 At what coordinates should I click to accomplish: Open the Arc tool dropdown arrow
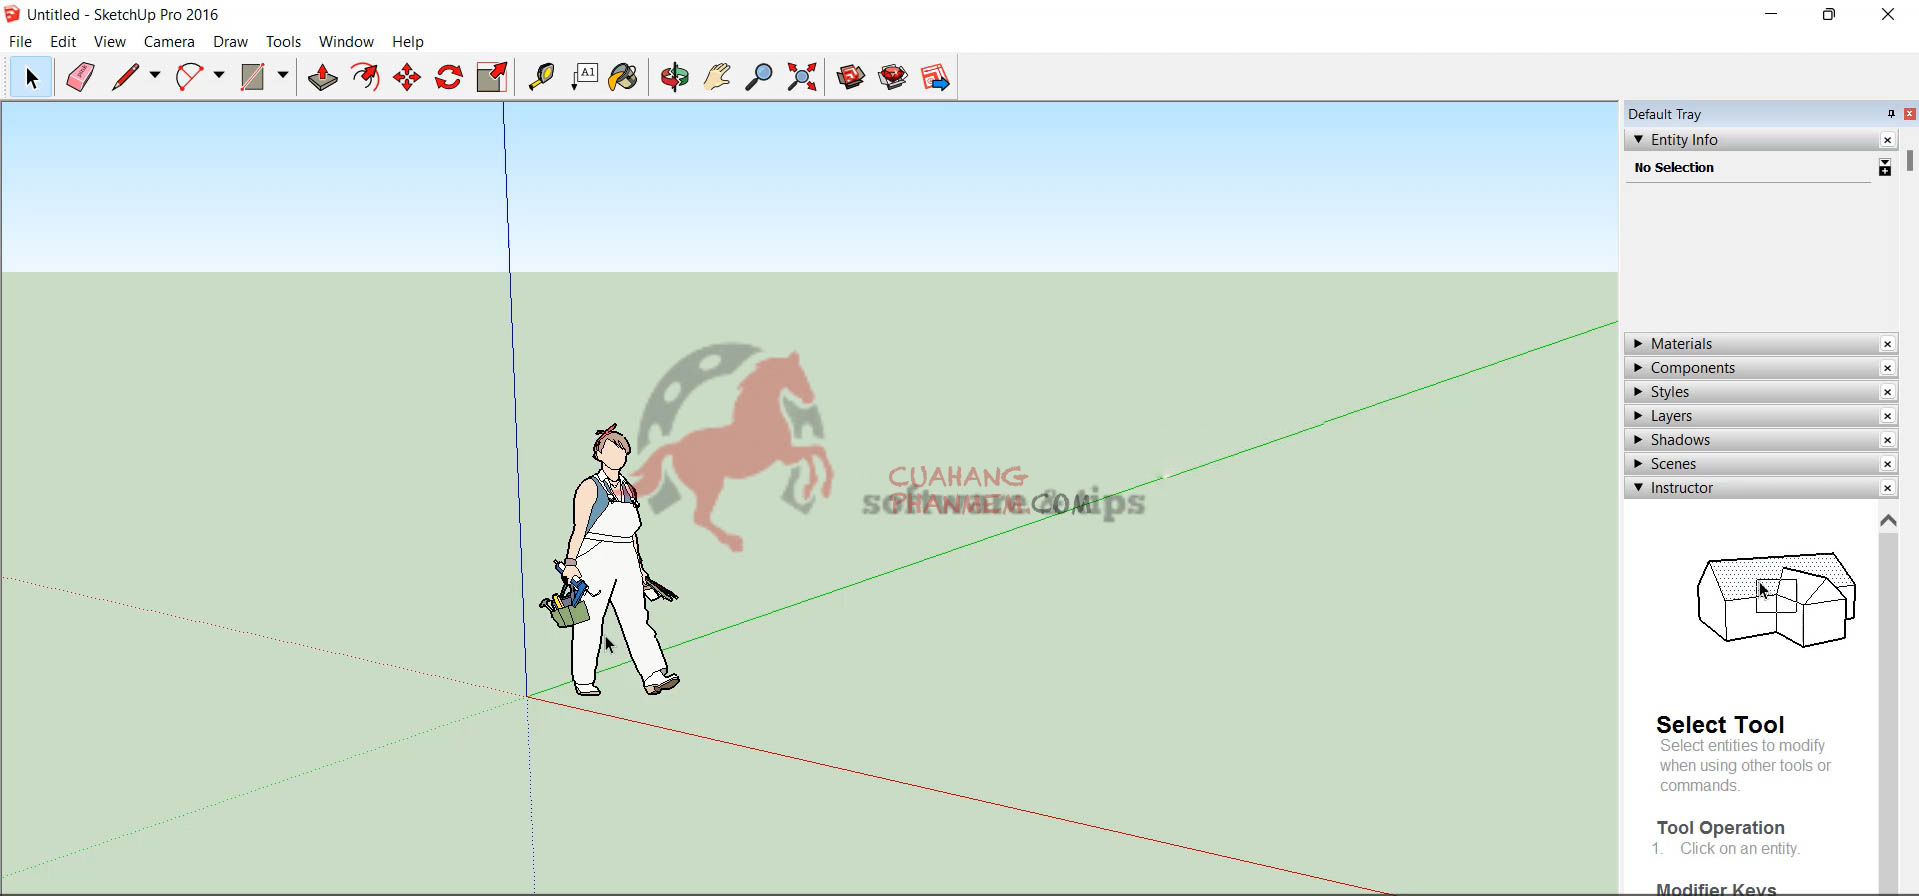(x=219, y=76)
